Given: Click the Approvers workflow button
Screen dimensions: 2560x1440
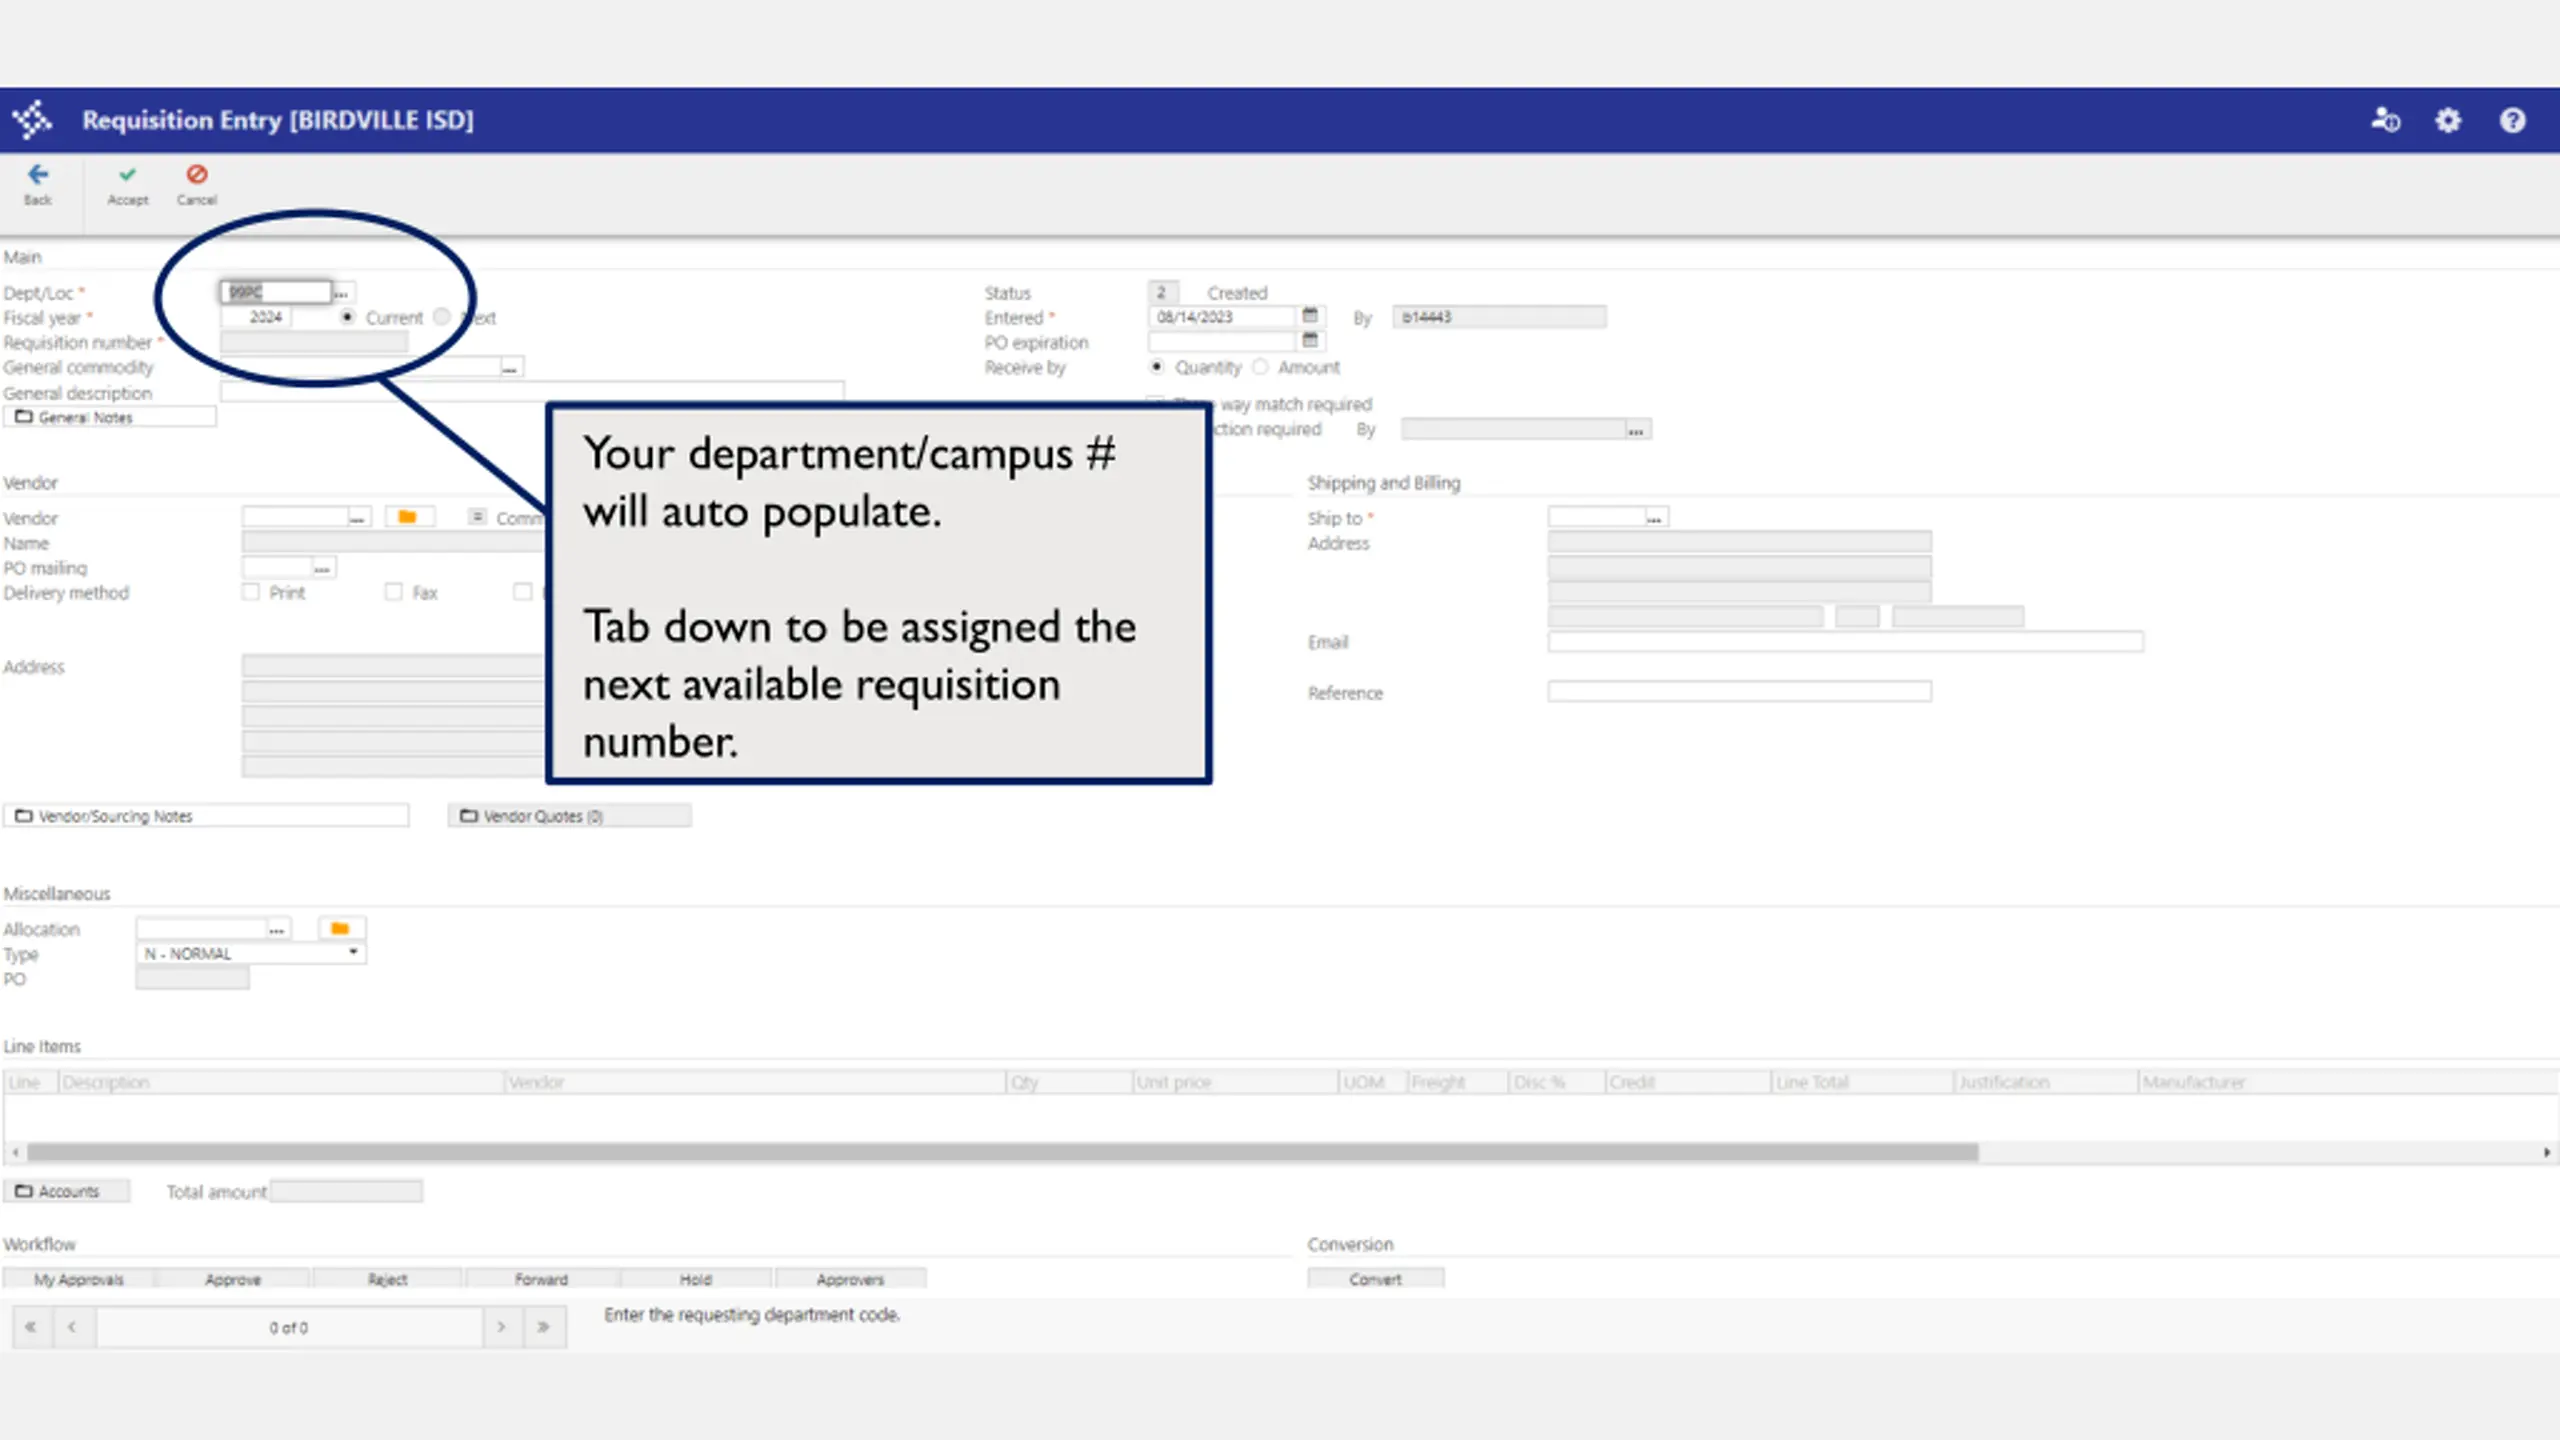Looking at the screenshot, I should point(850,1279).
